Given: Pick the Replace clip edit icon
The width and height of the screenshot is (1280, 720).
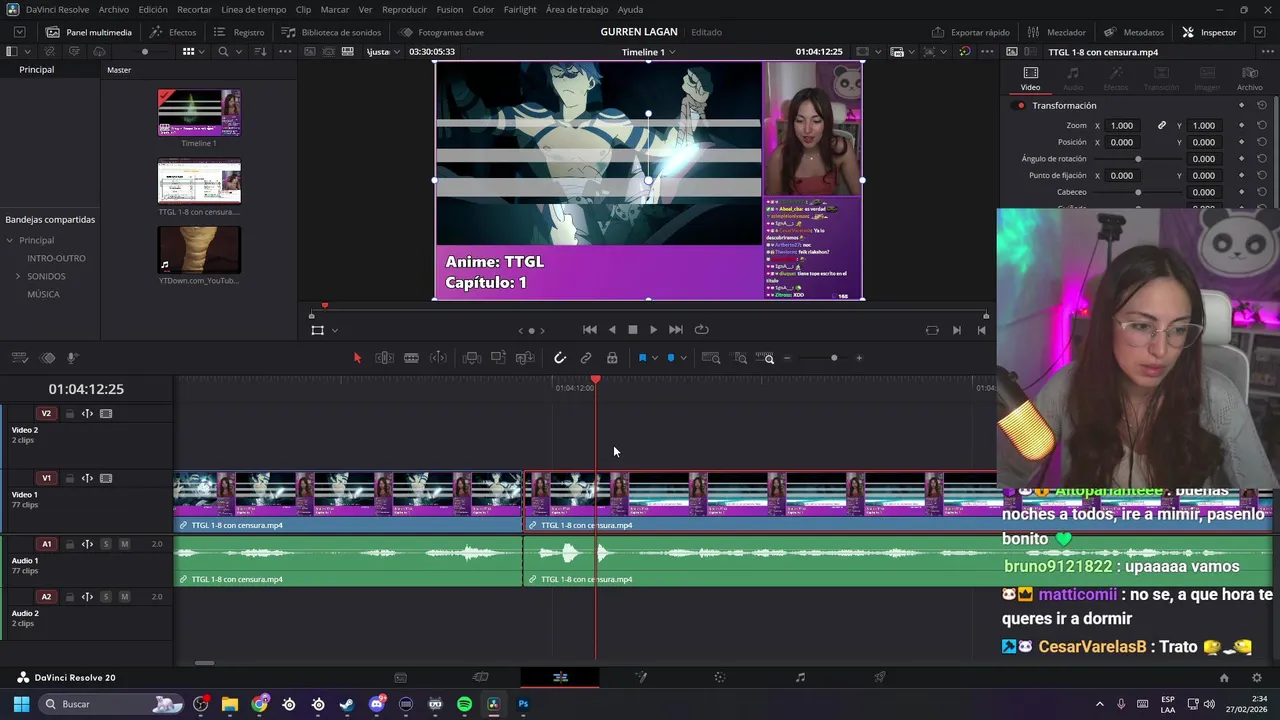Looking at the screenshot, I should 525,358.
